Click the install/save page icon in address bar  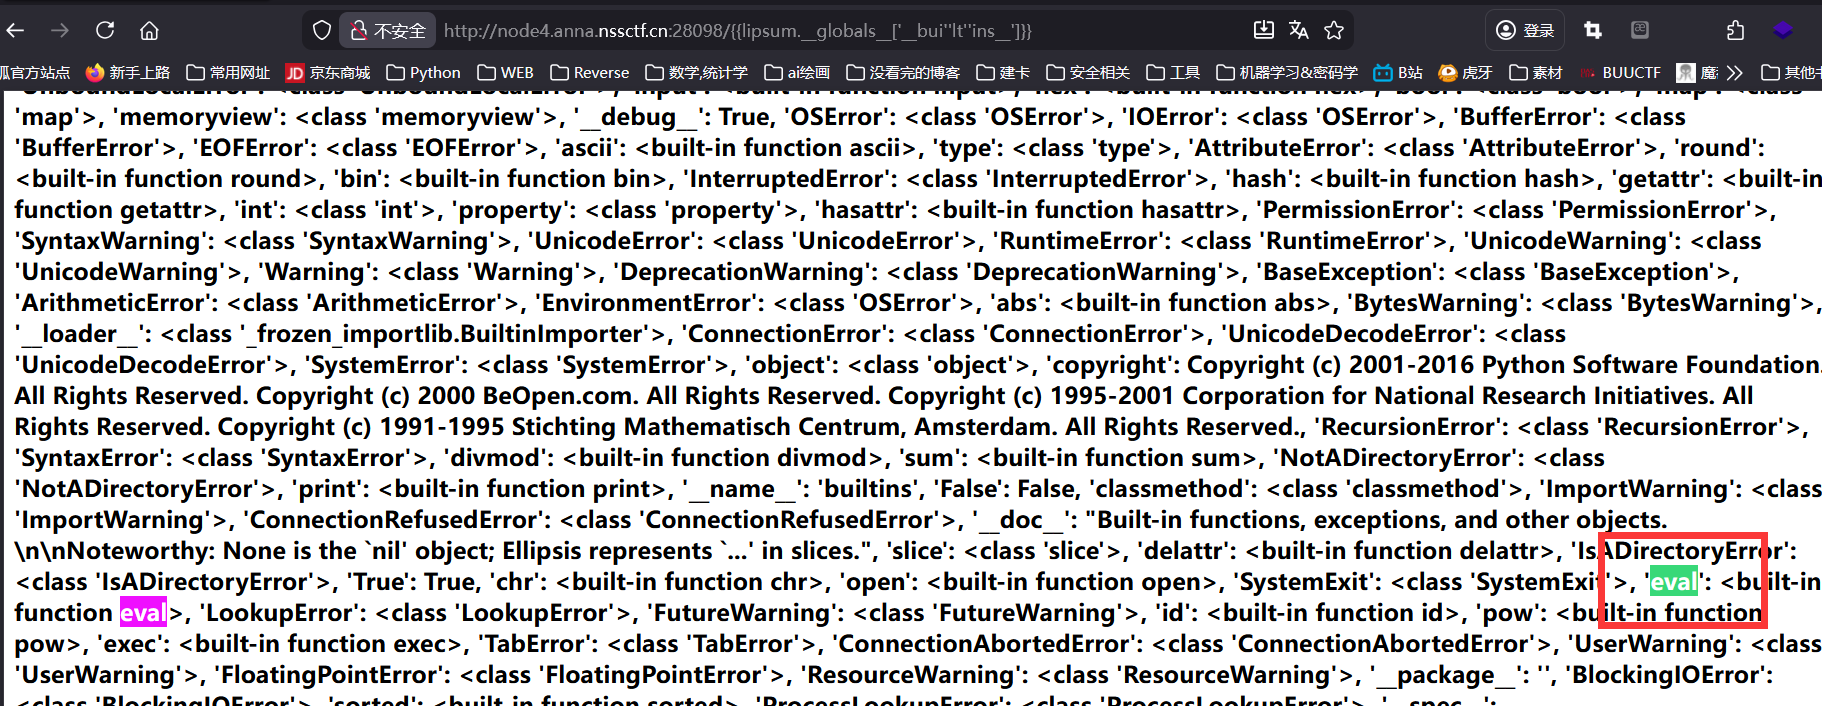[1264, 31]
